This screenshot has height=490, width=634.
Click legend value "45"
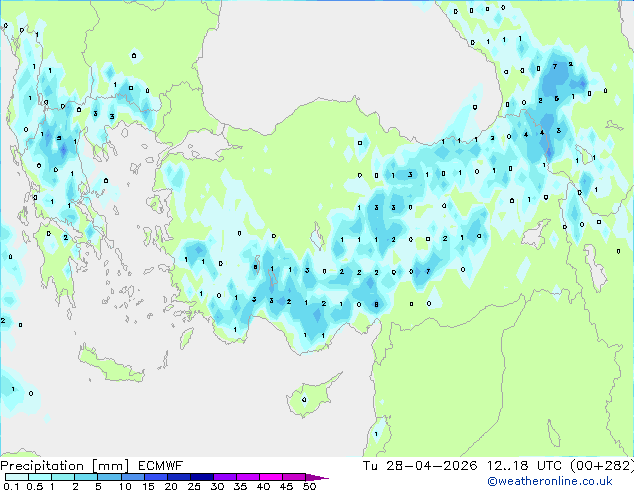[286, 486]
